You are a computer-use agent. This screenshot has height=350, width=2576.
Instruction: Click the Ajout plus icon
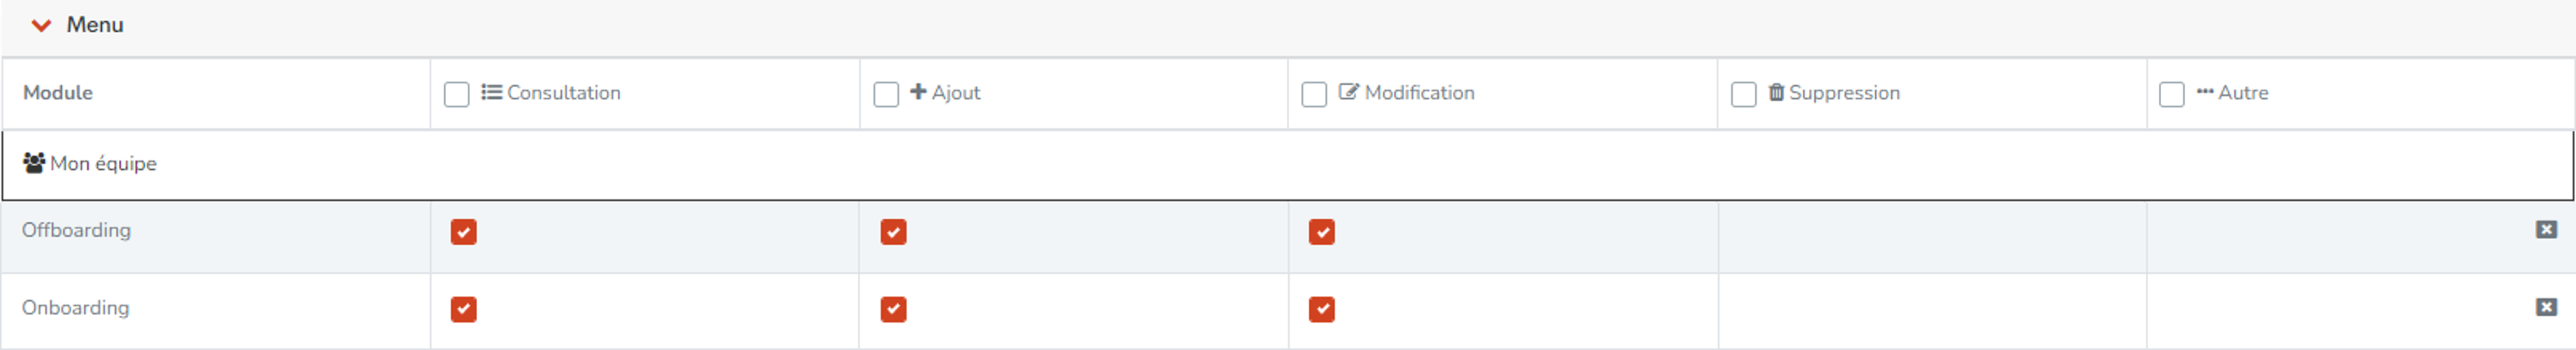tap(918, 92)
